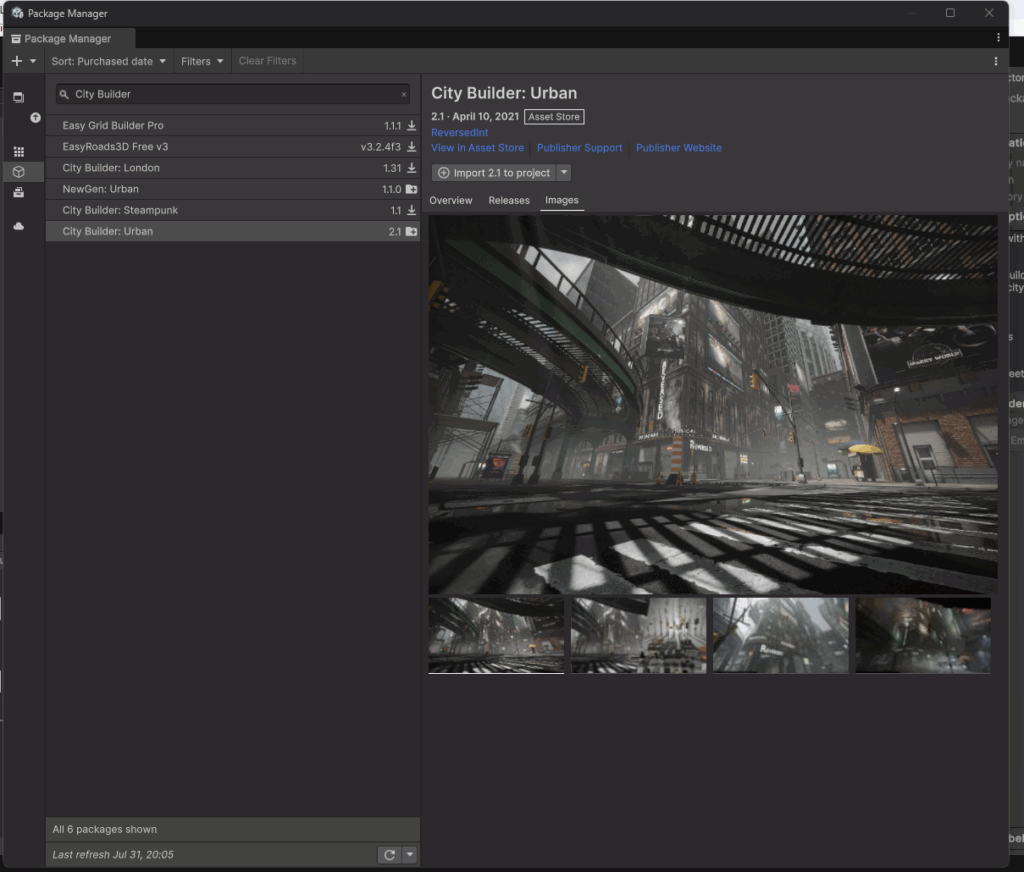1024x872 pixels.
Task: Clear the search field with the x
Action: [404, 94]
